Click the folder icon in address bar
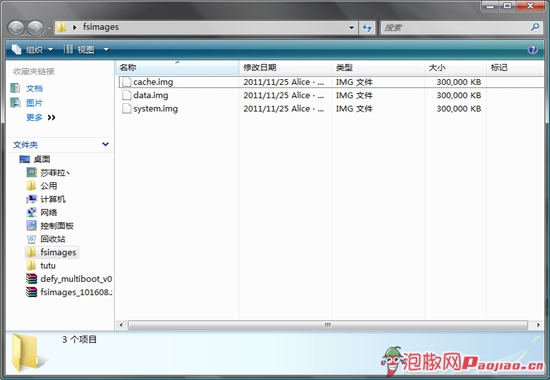 tap(61, 27)
